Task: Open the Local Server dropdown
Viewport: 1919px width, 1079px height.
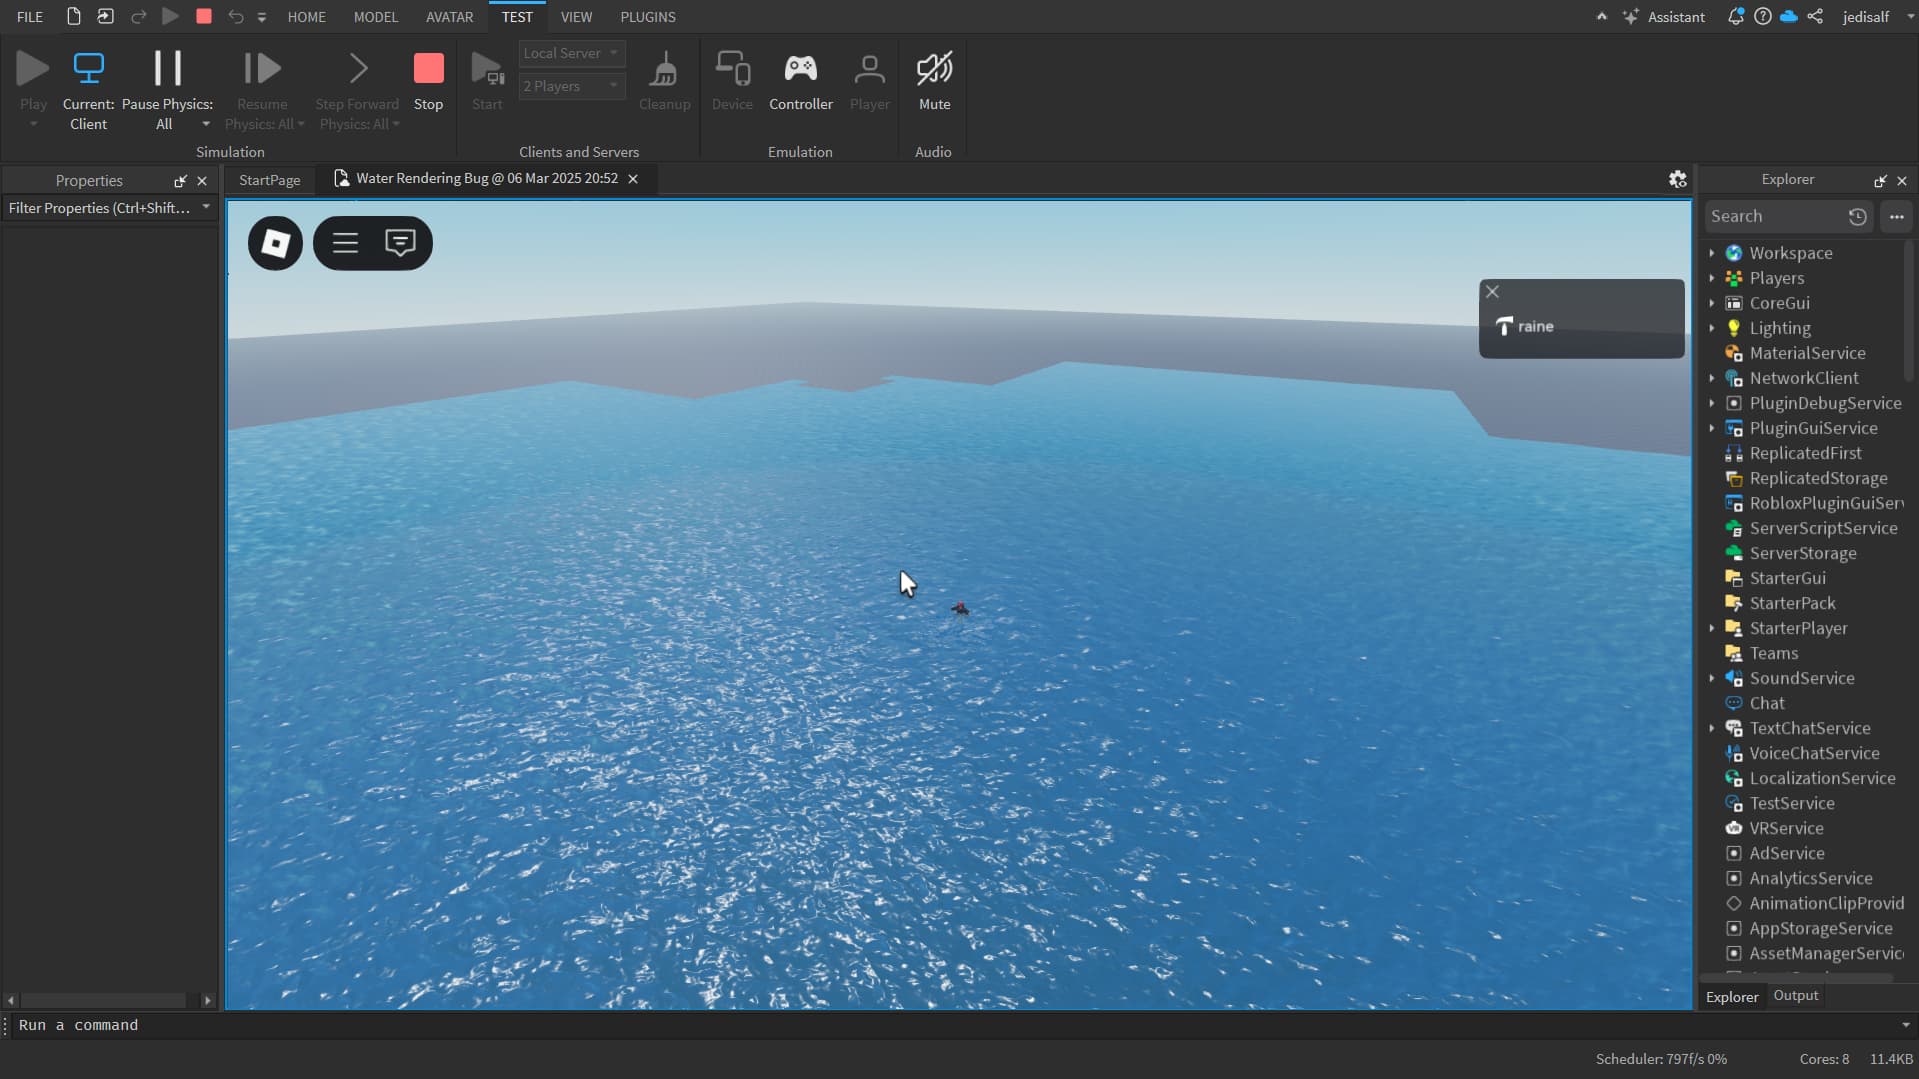Action: (x=571, y=53)
